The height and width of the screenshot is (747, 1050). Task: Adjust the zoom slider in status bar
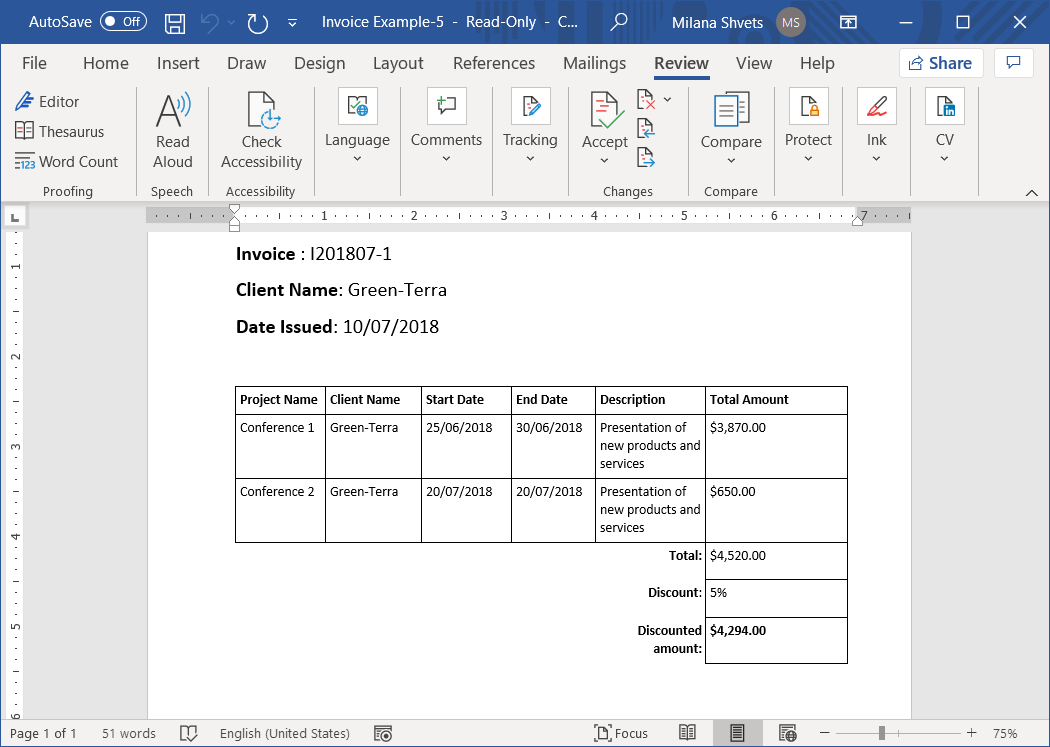coord(881,733)
